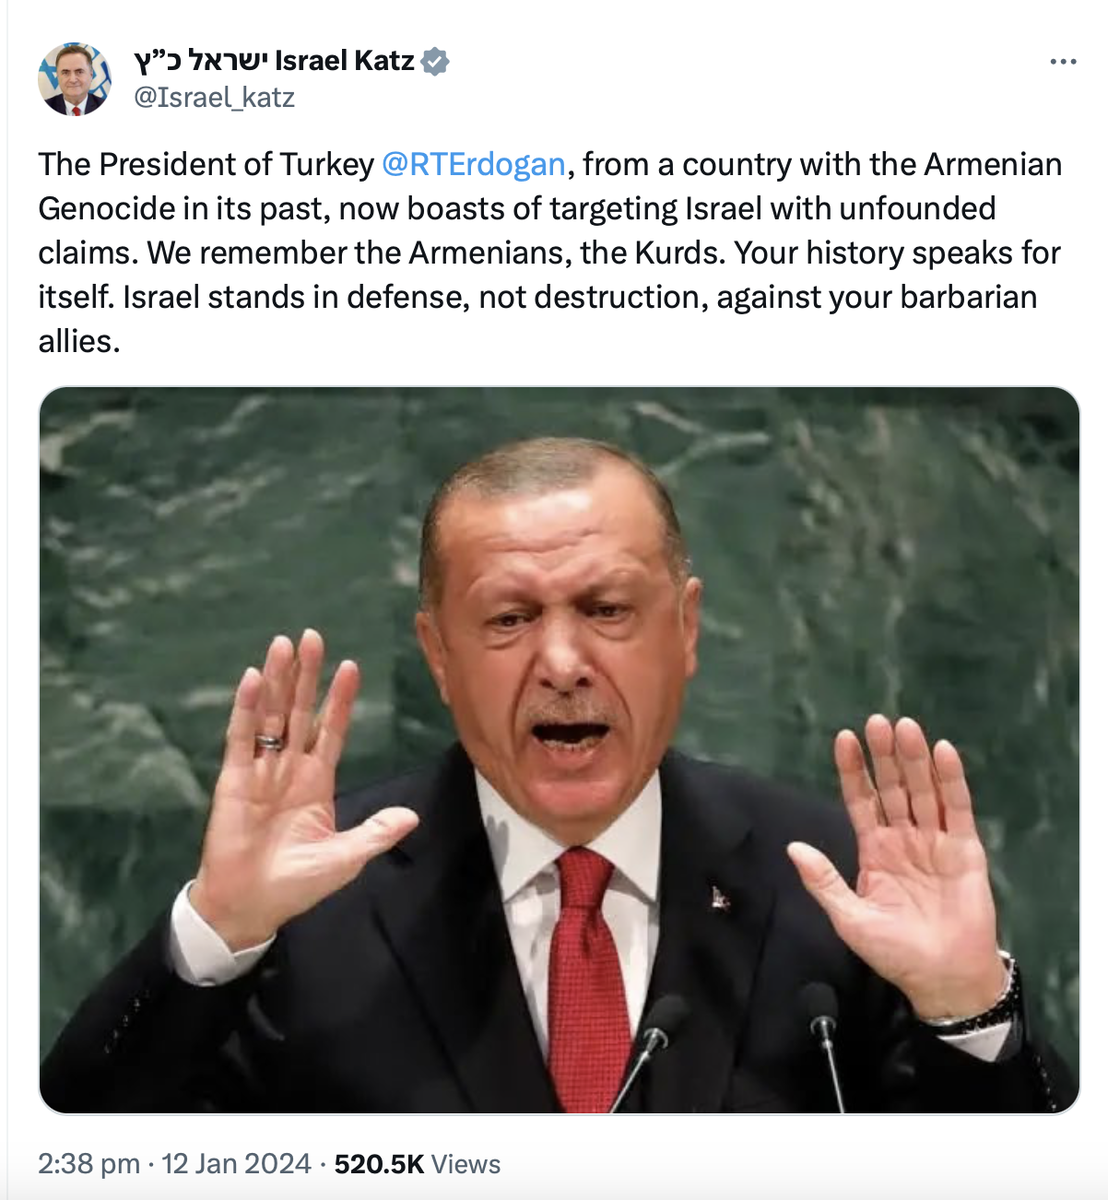Screen dimensions: 1108x1200
Task: Click the tweet text paragraph
Action: 550,252
